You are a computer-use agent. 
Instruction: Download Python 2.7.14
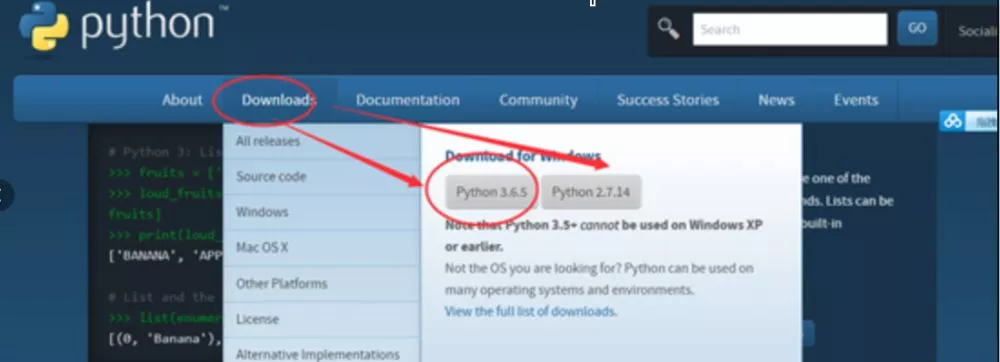tap(591, 192)
